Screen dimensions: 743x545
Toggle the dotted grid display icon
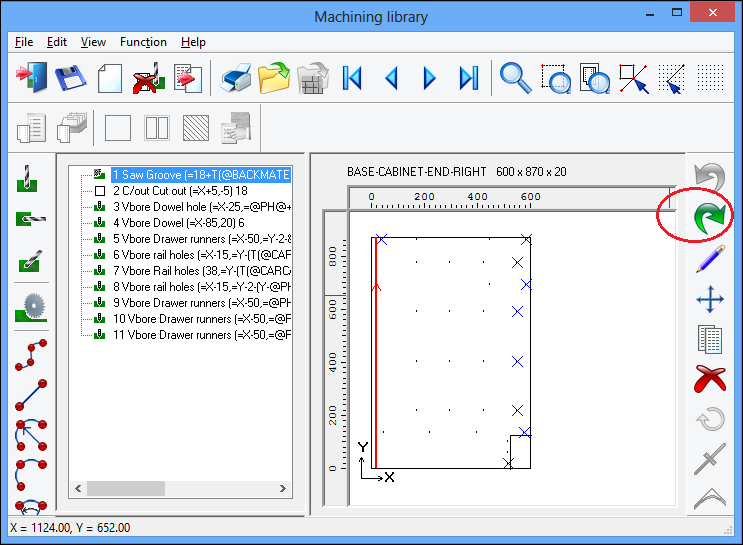[710, 78]
